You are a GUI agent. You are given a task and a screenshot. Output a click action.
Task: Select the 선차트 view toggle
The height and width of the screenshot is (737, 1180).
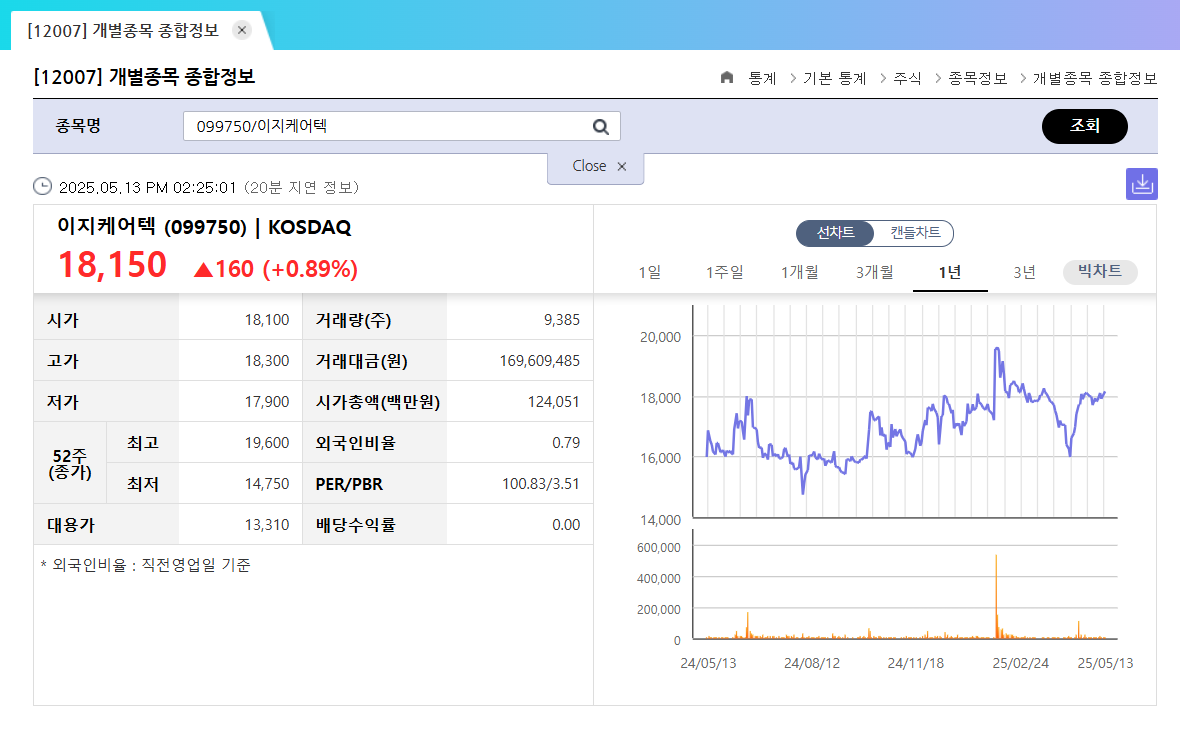(x=838, y=233)
